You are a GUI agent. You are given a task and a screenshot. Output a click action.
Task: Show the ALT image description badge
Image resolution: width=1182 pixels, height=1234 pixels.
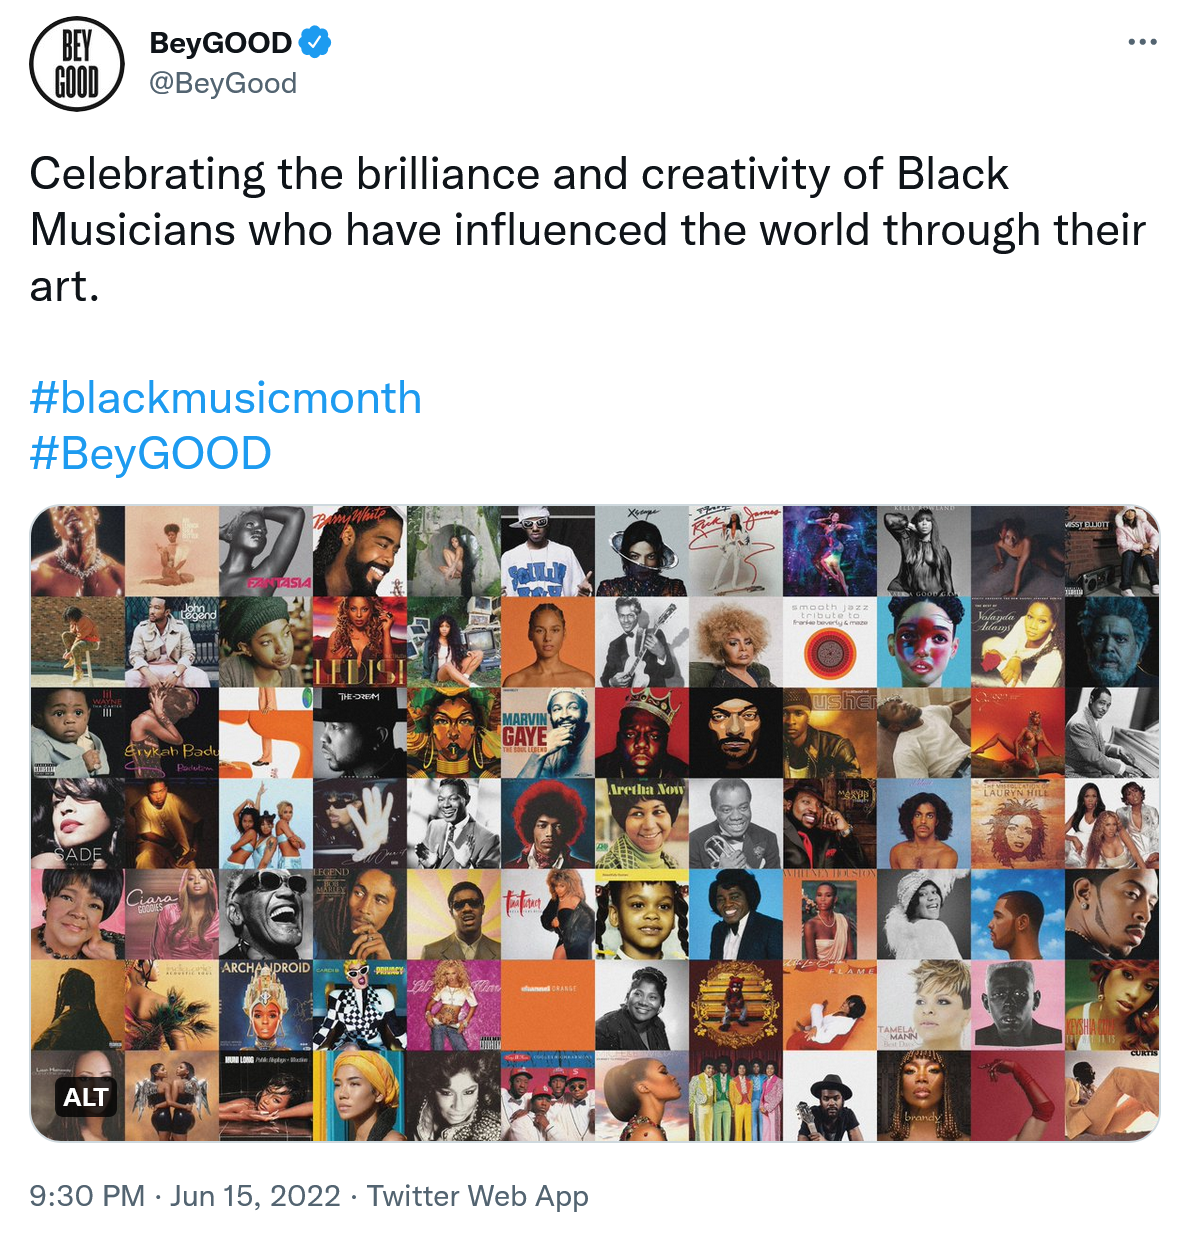click(85, 1097)
